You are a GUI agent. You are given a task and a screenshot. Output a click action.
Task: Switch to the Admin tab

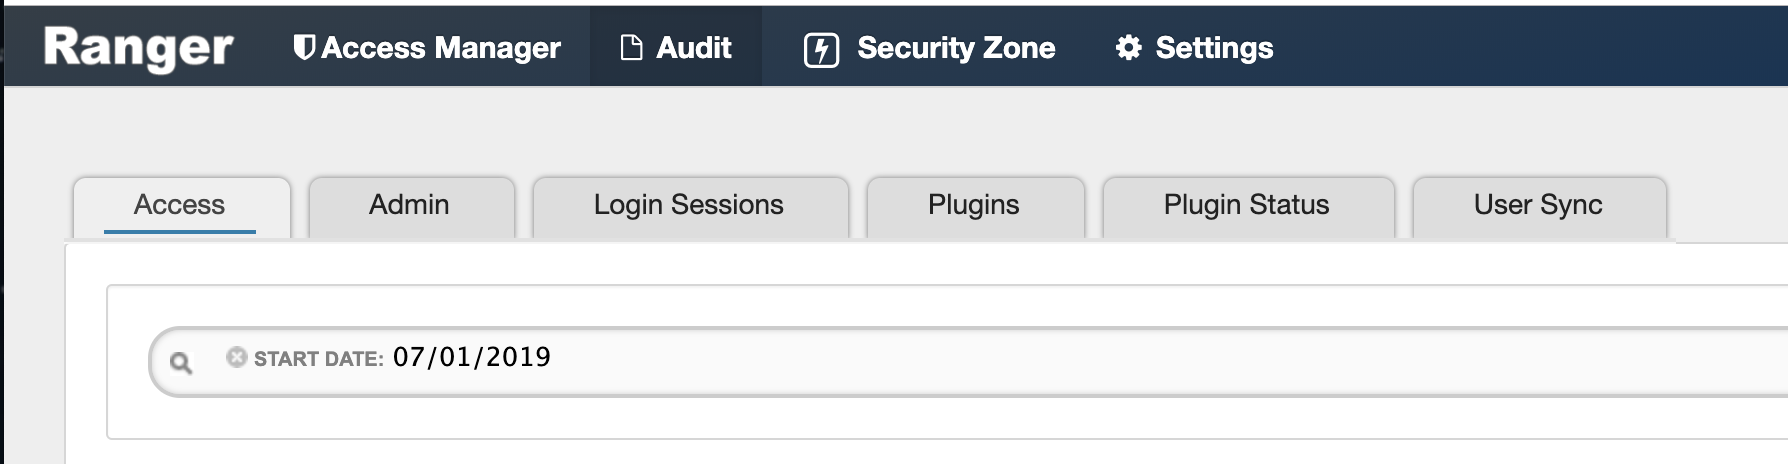[x=409, y=205]
